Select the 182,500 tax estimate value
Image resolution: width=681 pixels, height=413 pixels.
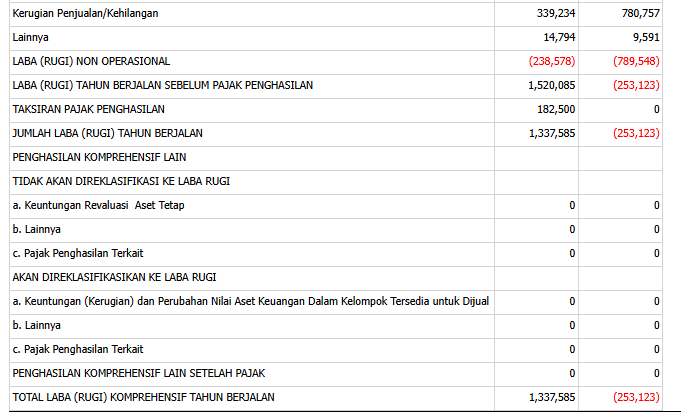[x=555, y=109]
